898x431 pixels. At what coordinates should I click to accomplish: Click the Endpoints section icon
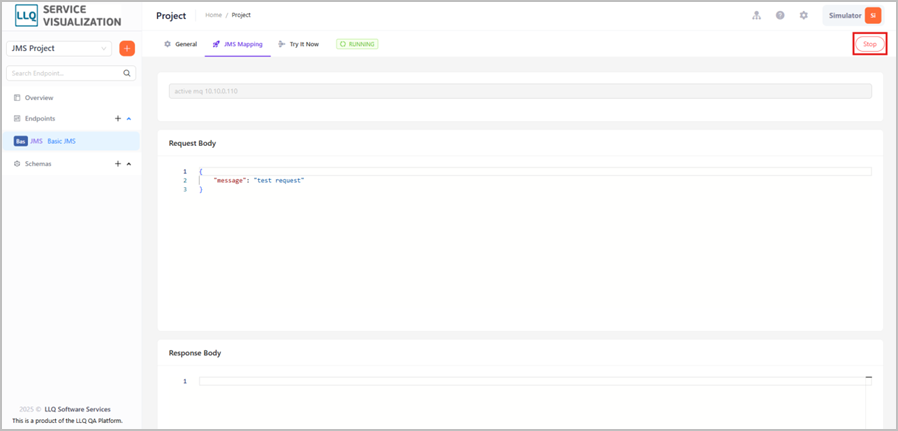click(x=17, y=118)
